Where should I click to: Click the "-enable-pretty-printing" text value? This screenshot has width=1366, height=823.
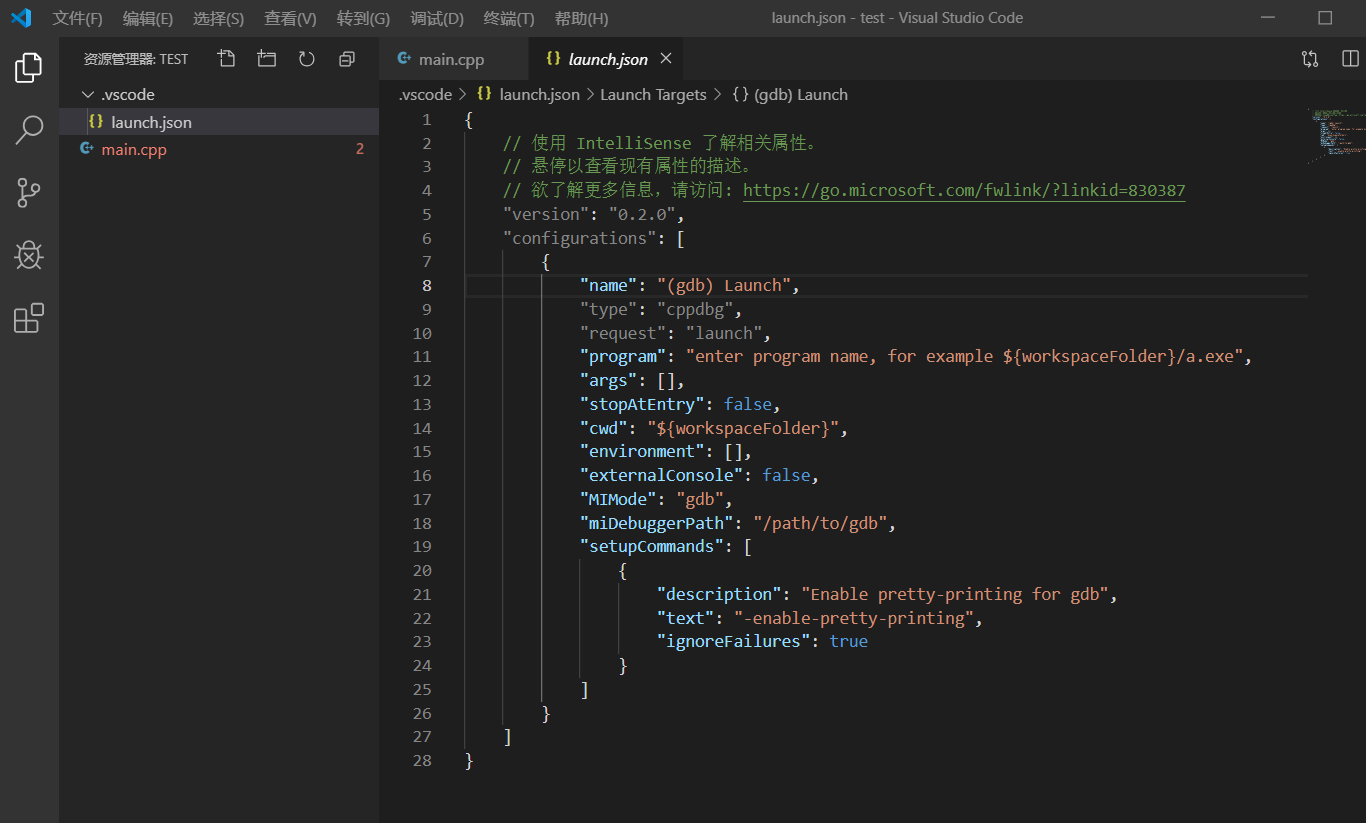coord(854,618)
